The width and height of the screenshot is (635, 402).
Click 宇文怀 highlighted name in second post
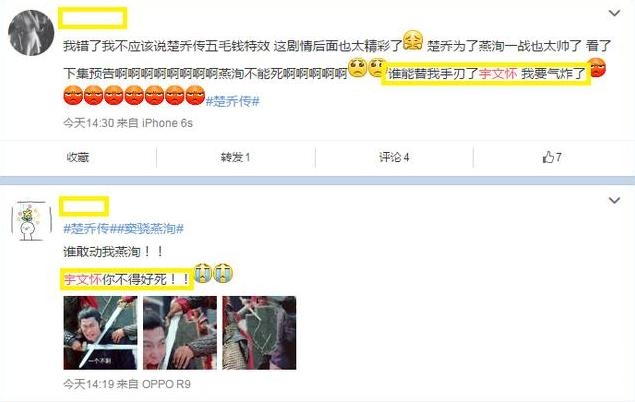83,279
